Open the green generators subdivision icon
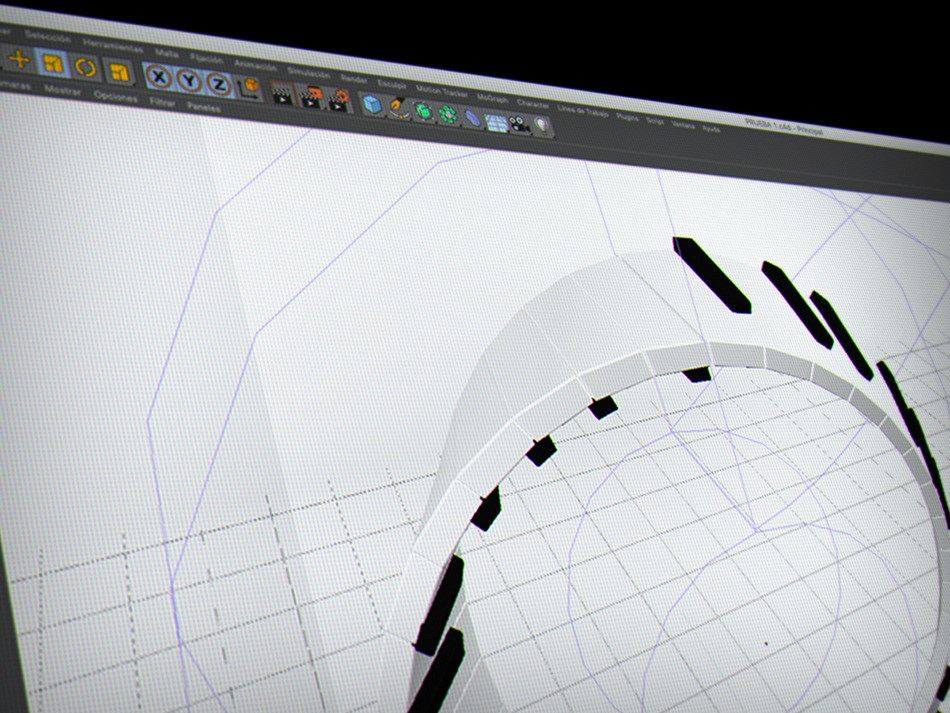Image resolution: width=950 pixels, height=713 pixels. coord(424,111)
